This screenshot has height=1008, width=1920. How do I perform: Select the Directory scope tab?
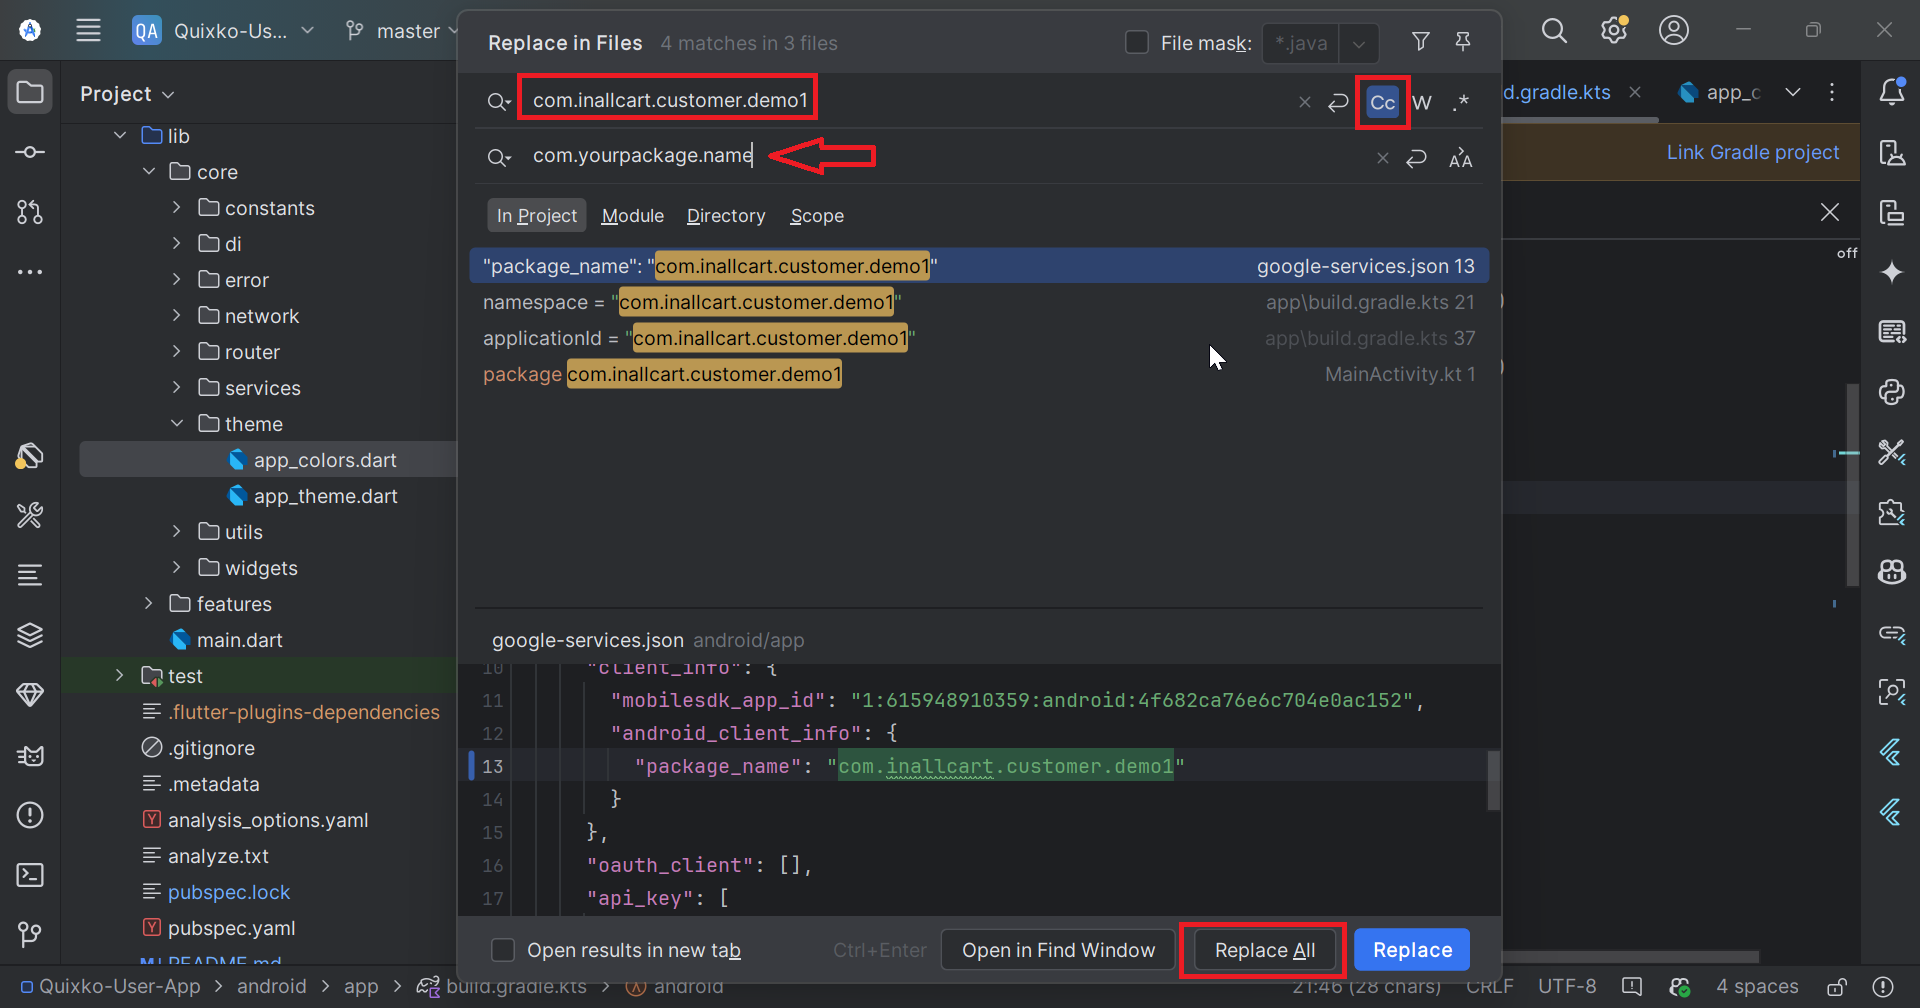726,216
